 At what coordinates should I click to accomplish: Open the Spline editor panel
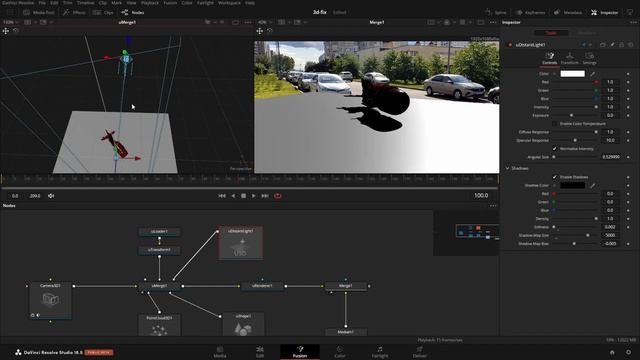pyautogui.click(x=496, y=13)
